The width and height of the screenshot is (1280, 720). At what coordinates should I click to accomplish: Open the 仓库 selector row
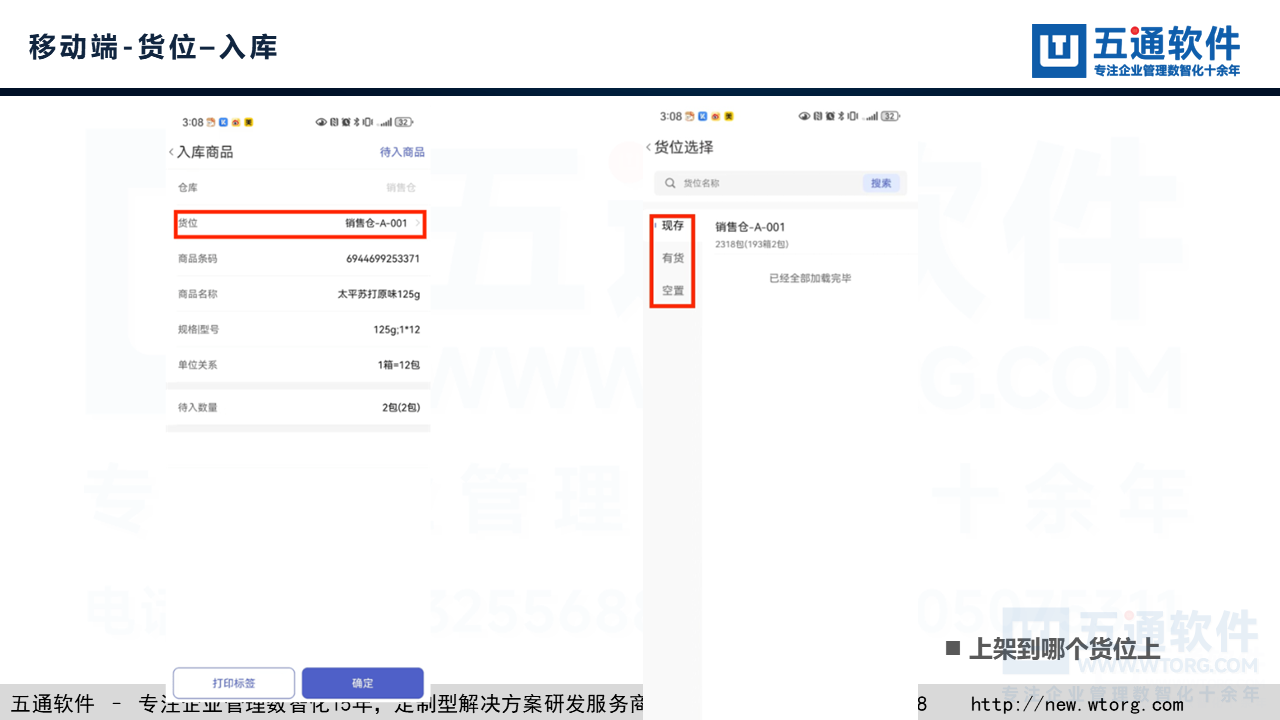[x=298, y=187]
